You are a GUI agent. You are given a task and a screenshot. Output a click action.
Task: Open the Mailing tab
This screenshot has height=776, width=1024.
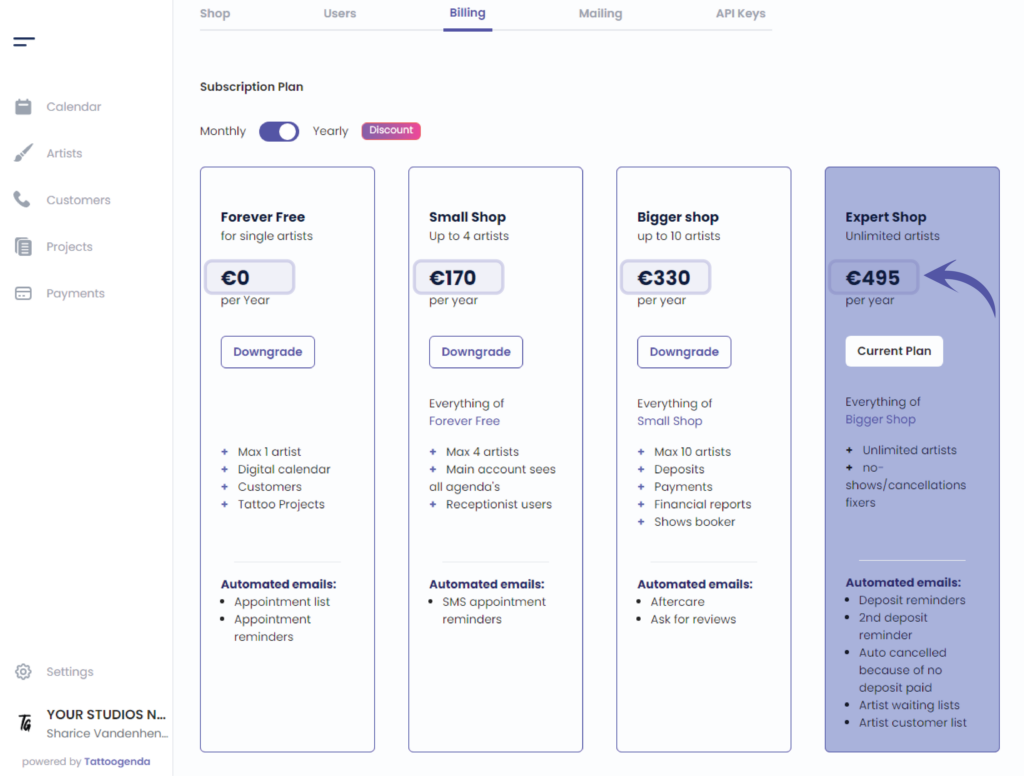point(600,13)
